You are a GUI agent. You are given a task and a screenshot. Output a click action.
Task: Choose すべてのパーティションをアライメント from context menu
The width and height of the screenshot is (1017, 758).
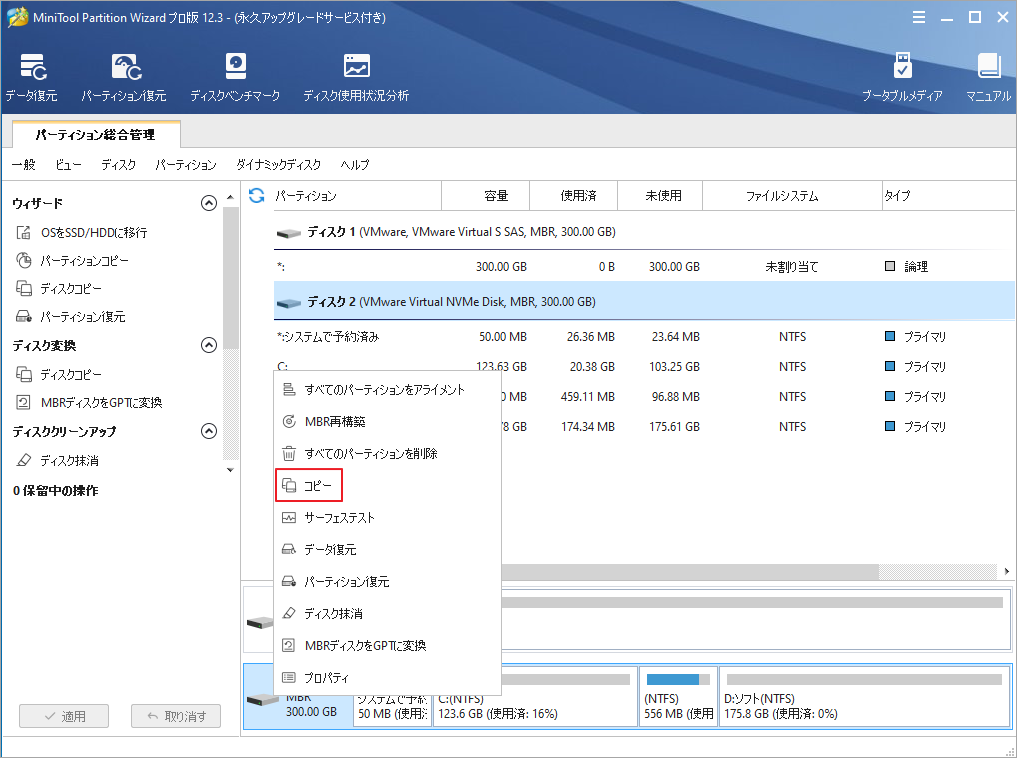click(x=387, y=390)
